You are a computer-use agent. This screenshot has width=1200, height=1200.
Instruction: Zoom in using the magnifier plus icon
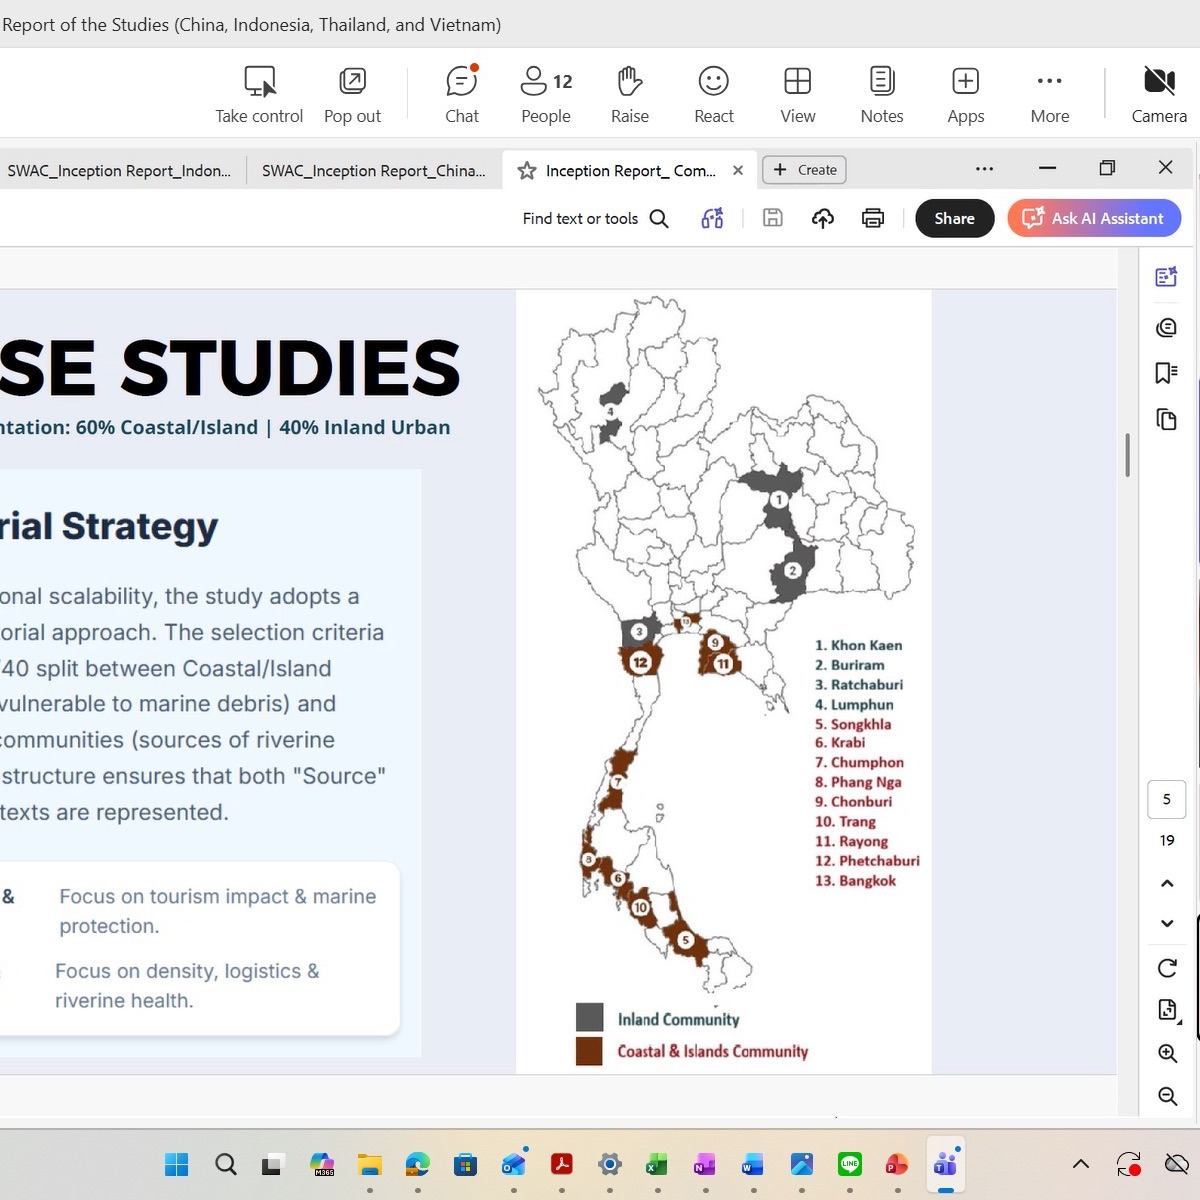pos(1166,1053)
